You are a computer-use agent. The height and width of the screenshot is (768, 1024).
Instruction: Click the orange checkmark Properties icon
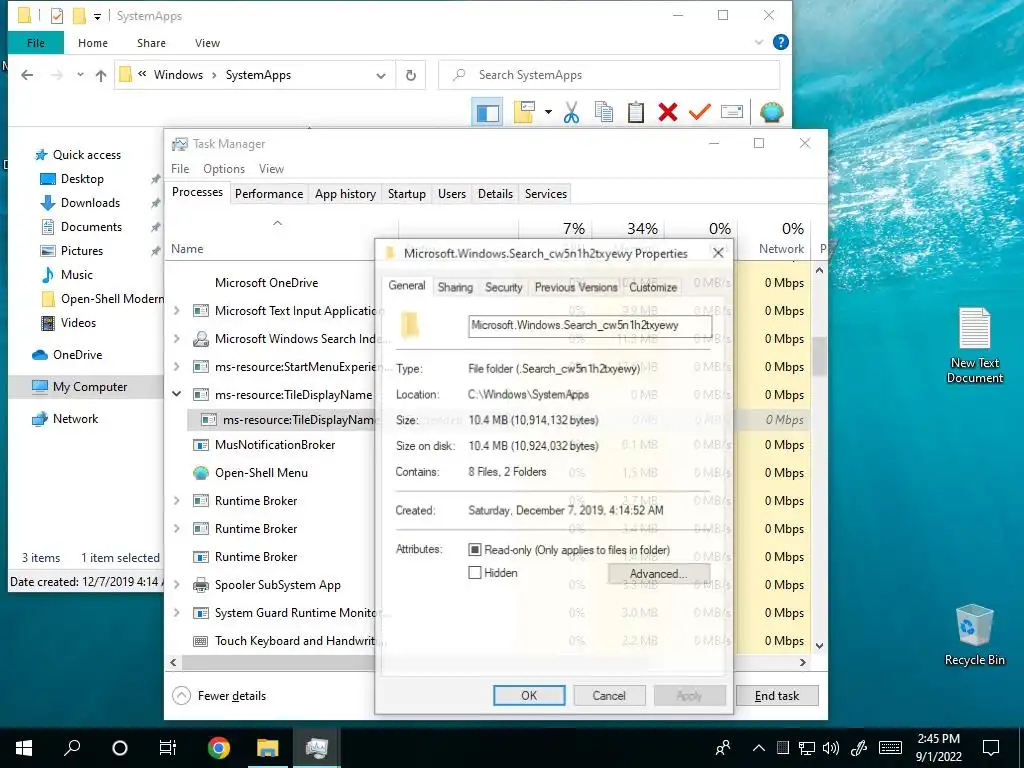tap(699, 112)
